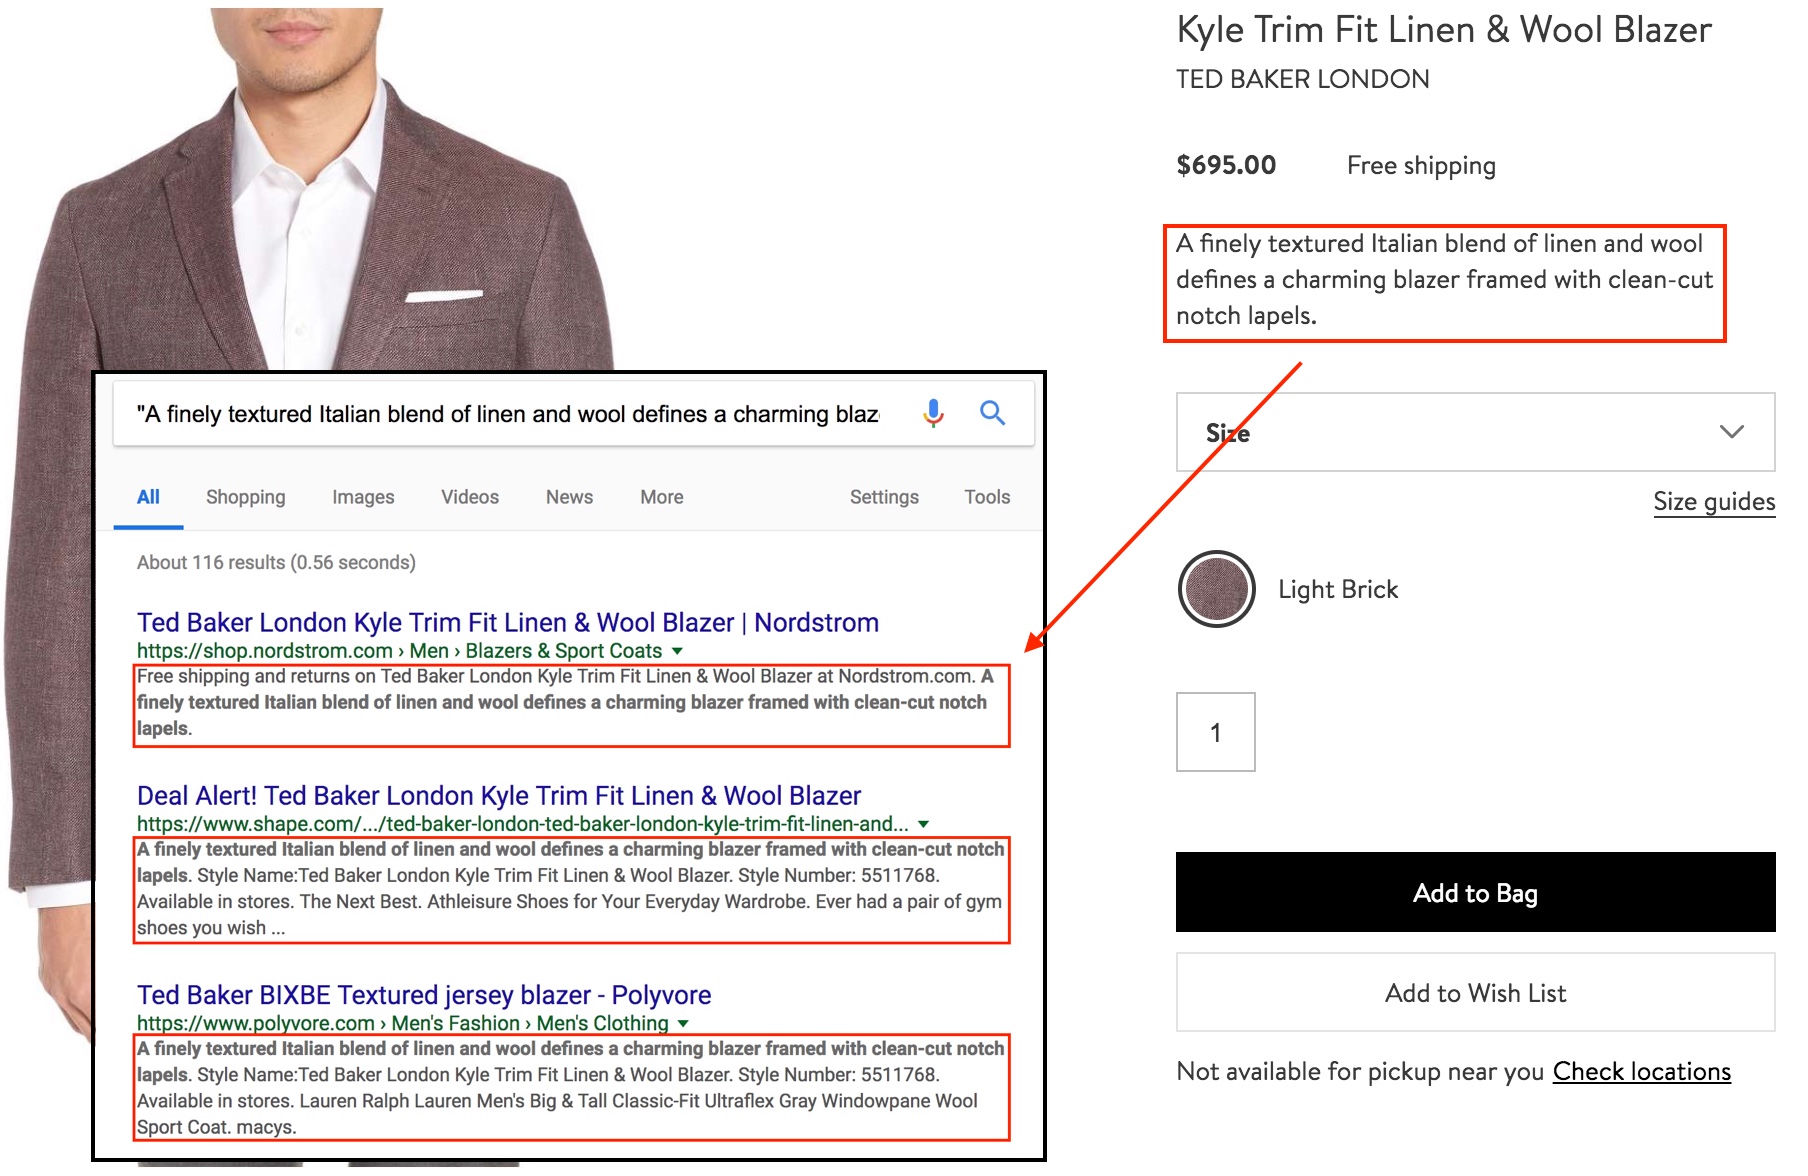Open search Settings
1808x1176 pixels.
tap(884, 497)
